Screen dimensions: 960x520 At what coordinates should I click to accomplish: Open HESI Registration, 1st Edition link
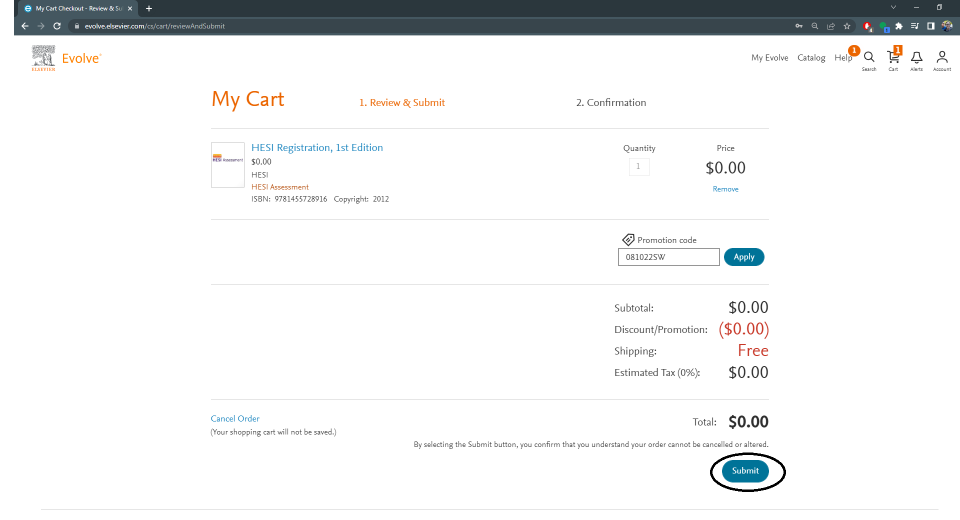pyautogui.click(x=317, y=148)
